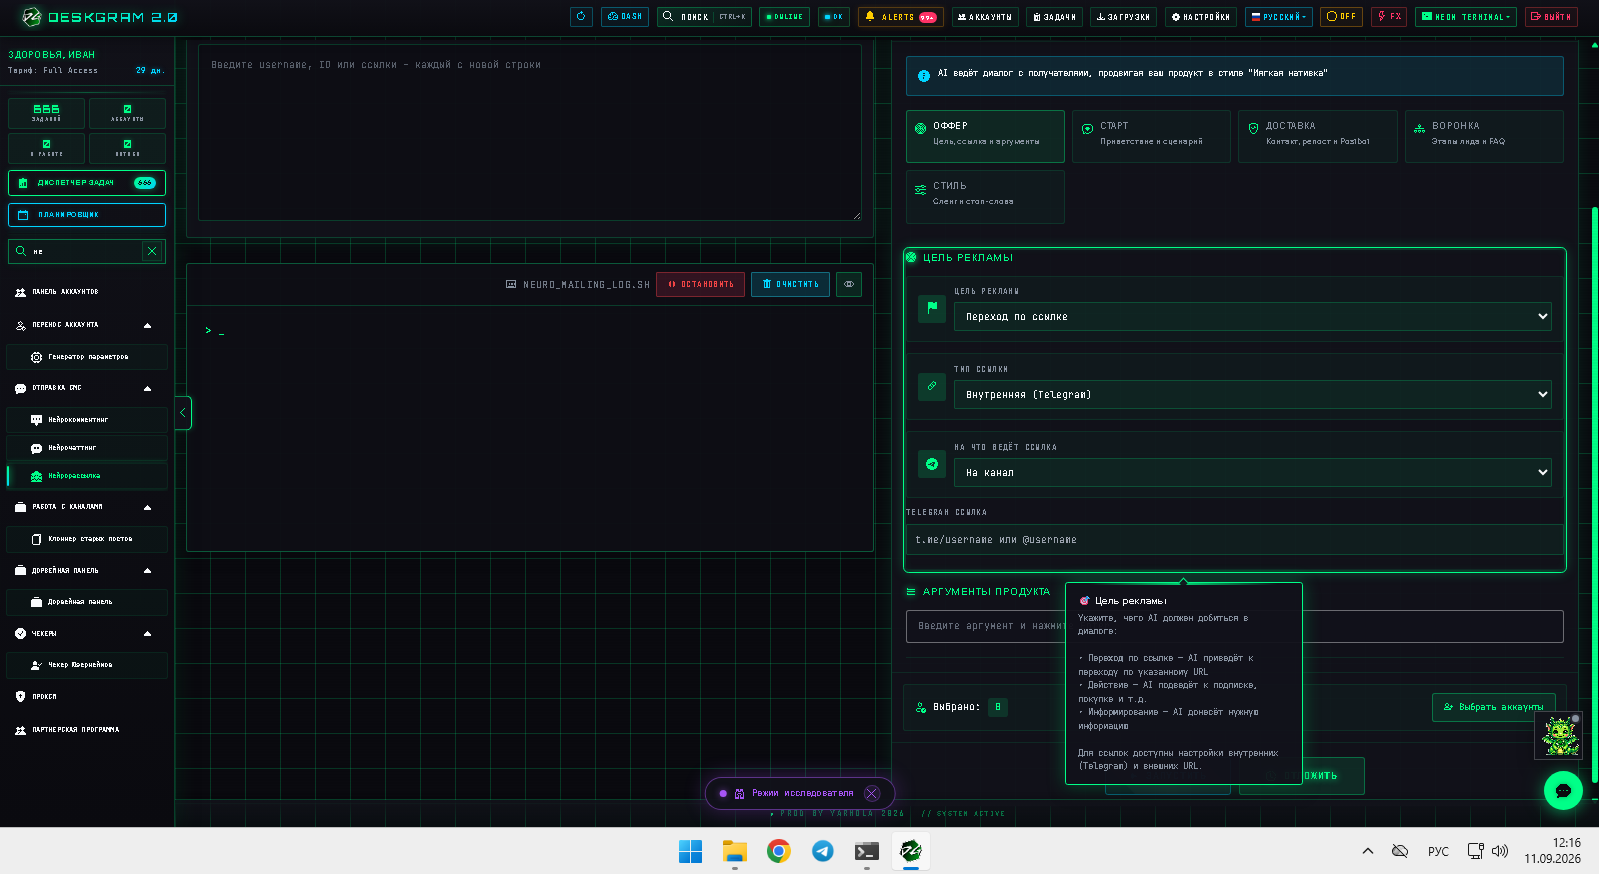The width and height of the screenshot is (1599, 874).
Task: Select the Старт tab
Action: click(x=1151, y=136)
